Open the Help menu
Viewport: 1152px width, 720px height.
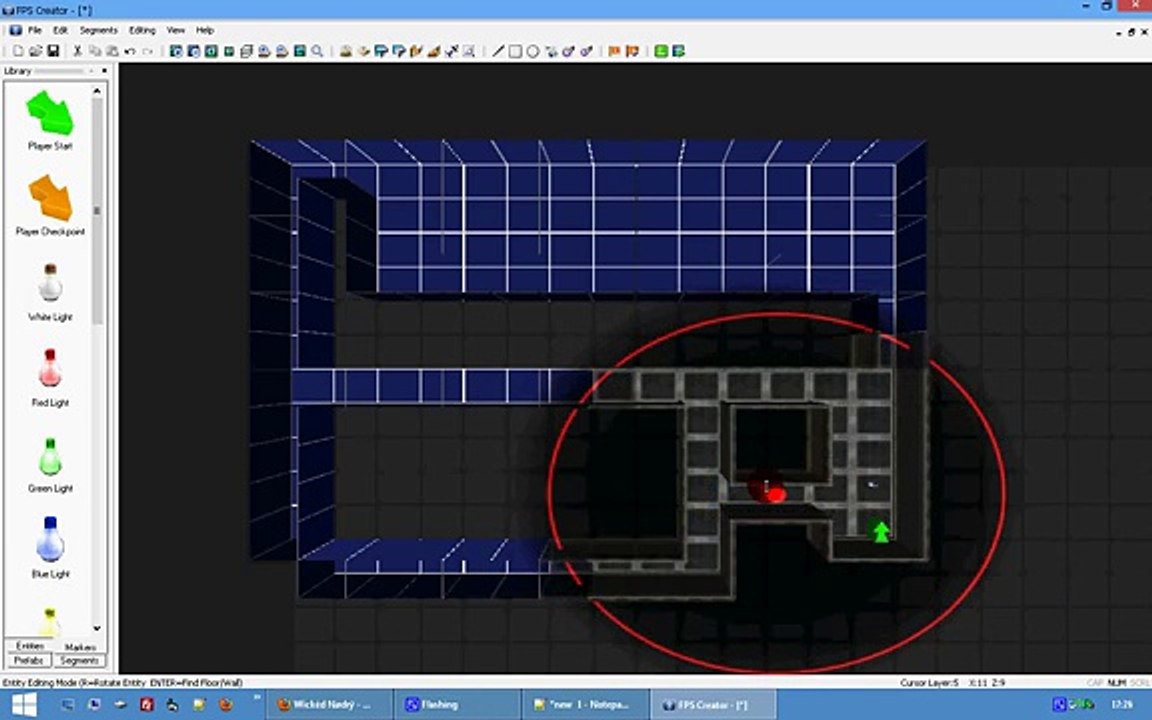pyautogui.click(x=205, y=30)
